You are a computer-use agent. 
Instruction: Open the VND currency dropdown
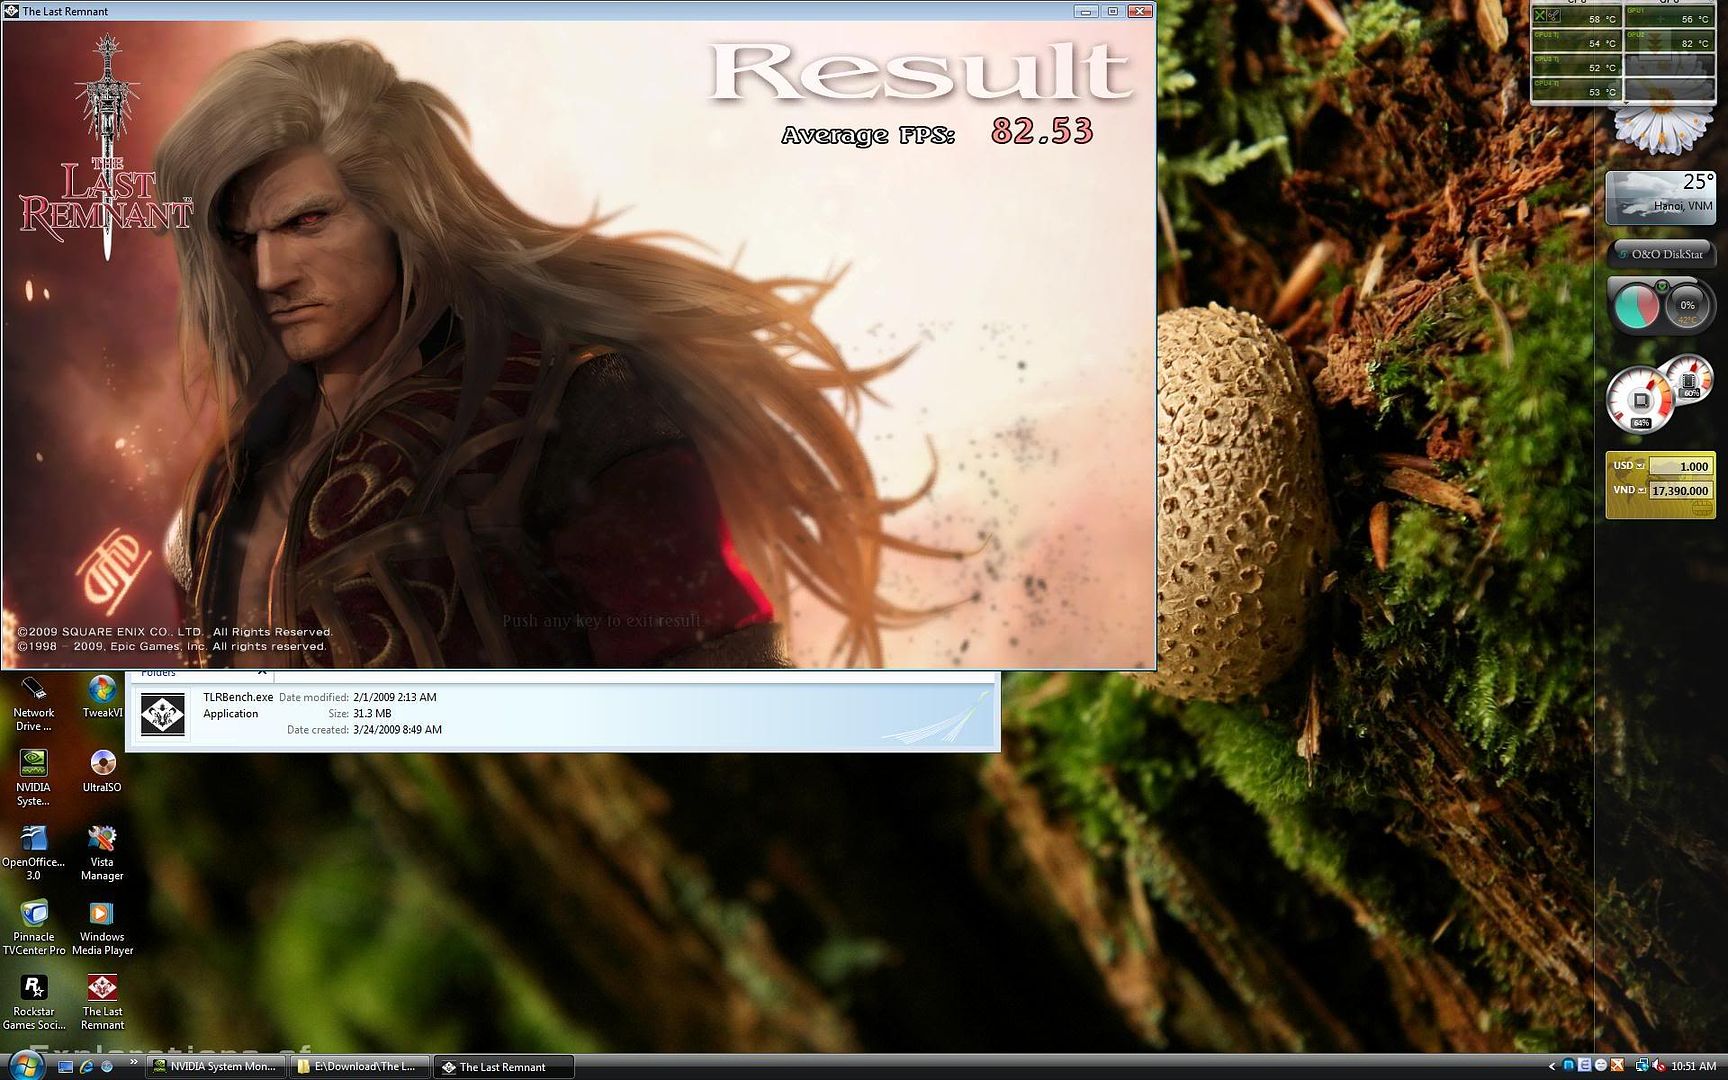1641,491
